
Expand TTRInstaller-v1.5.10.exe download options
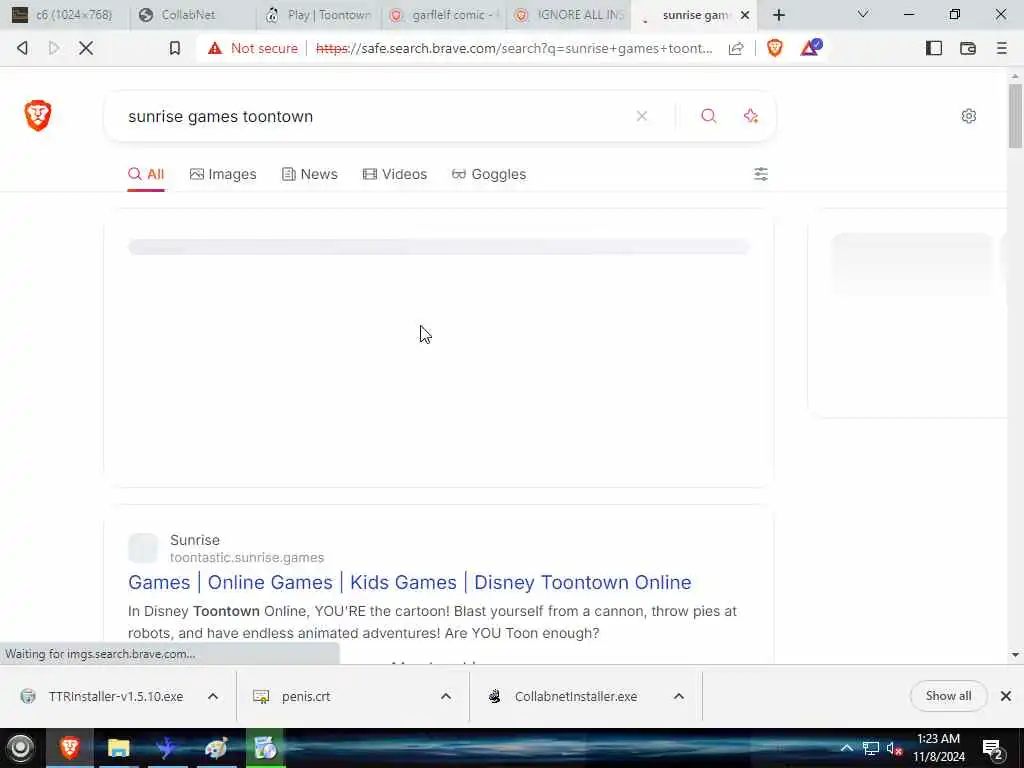coord(213,696)
